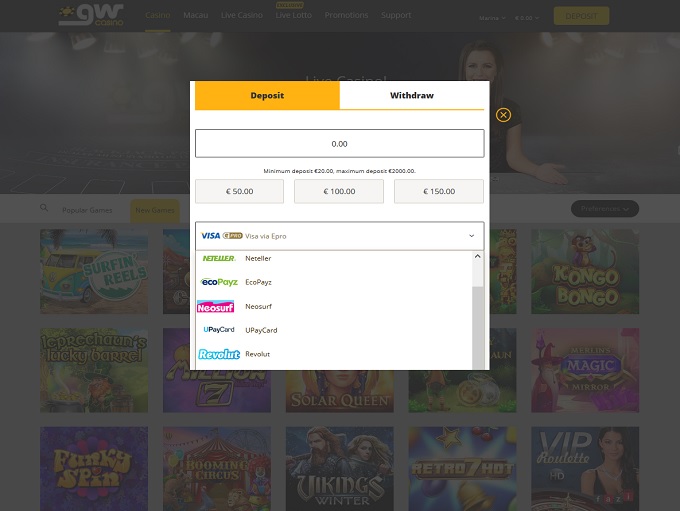Choose the Revolut payment logo
The width and height of the screenshot is (680, 511).
coord(219,354)
